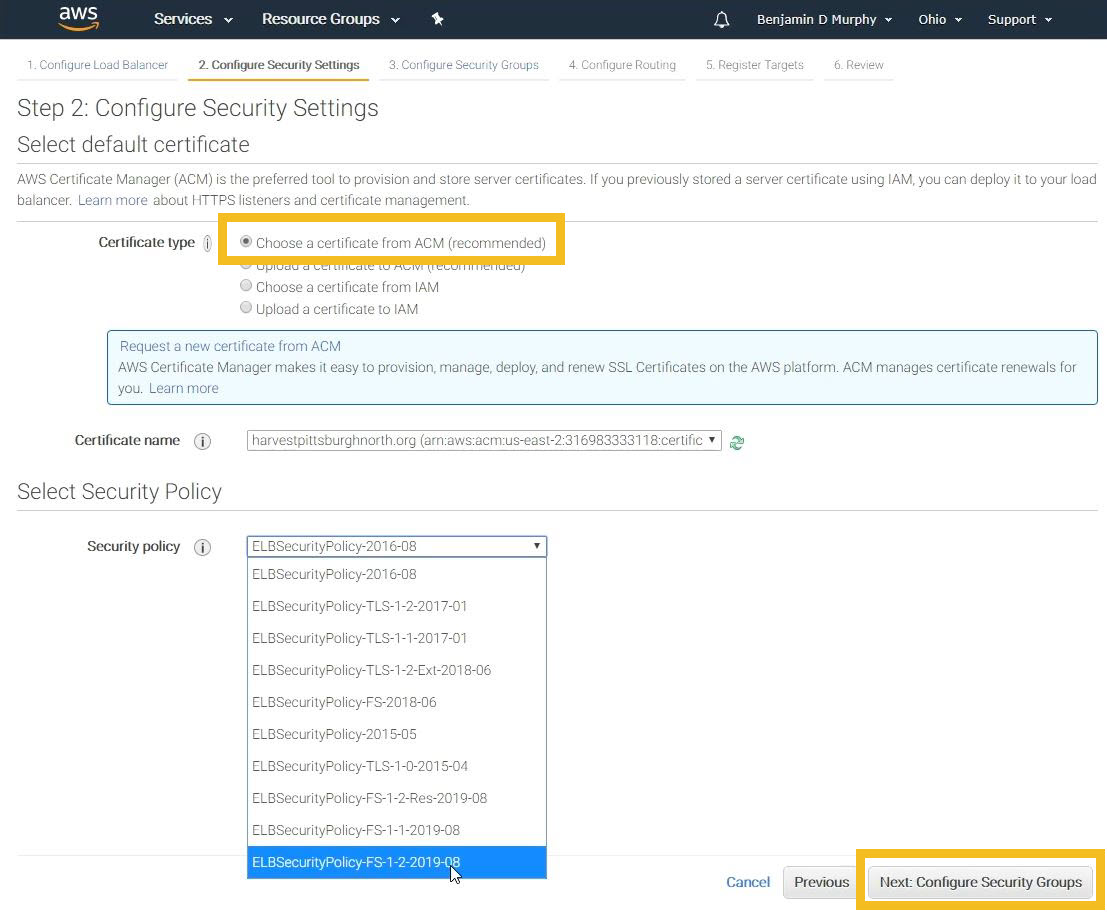Viewport: 1107px width, 914px height.
Task: Open the notifications bell icon
Action: click(x=722, y=20)
